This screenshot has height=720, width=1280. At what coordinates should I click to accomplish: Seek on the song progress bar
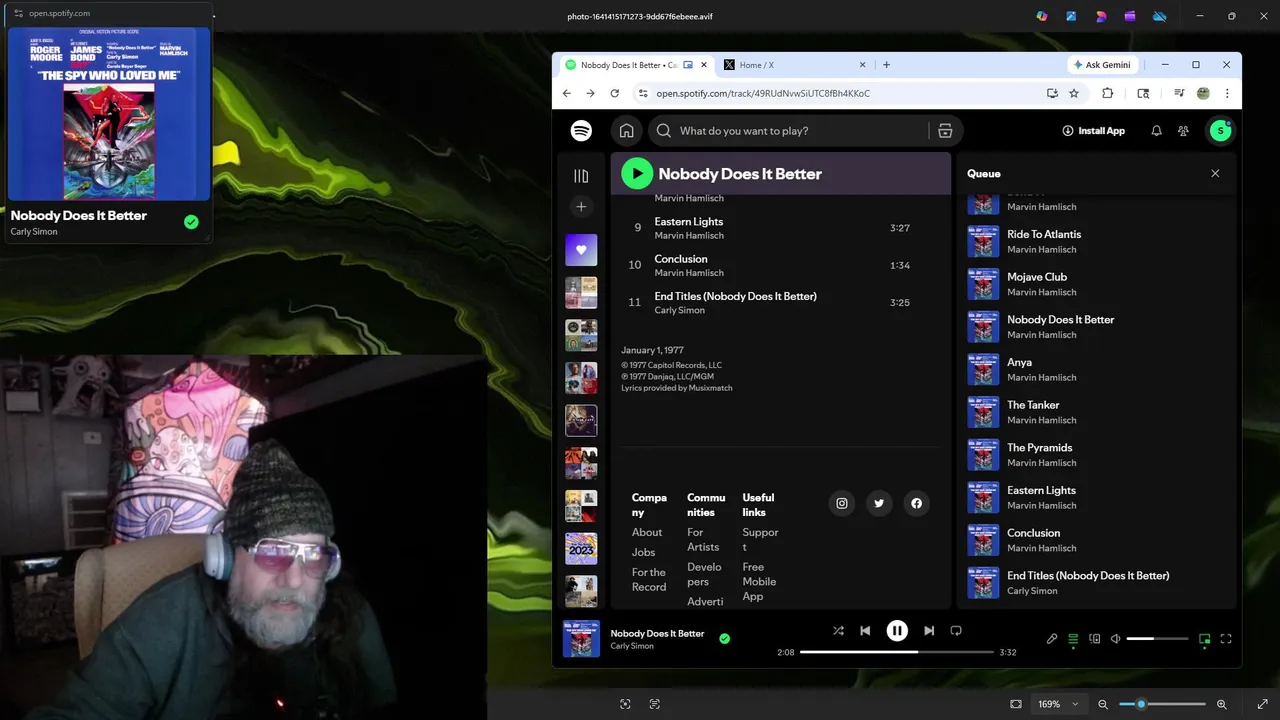[895, 652]
